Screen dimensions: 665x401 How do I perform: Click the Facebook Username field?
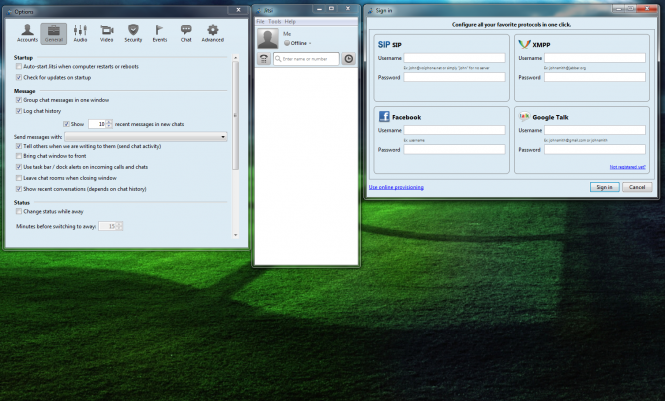(454, 130)
